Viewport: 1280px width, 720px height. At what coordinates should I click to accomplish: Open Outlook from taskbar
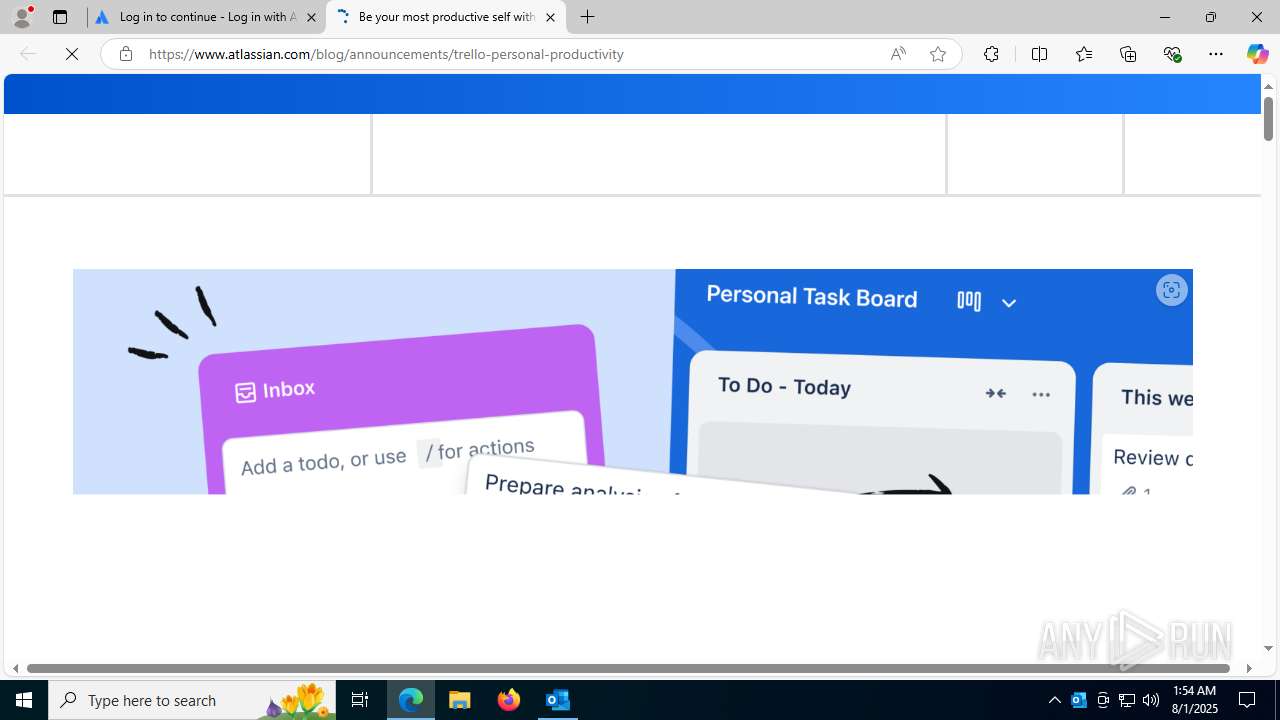[x=558, y=700]
